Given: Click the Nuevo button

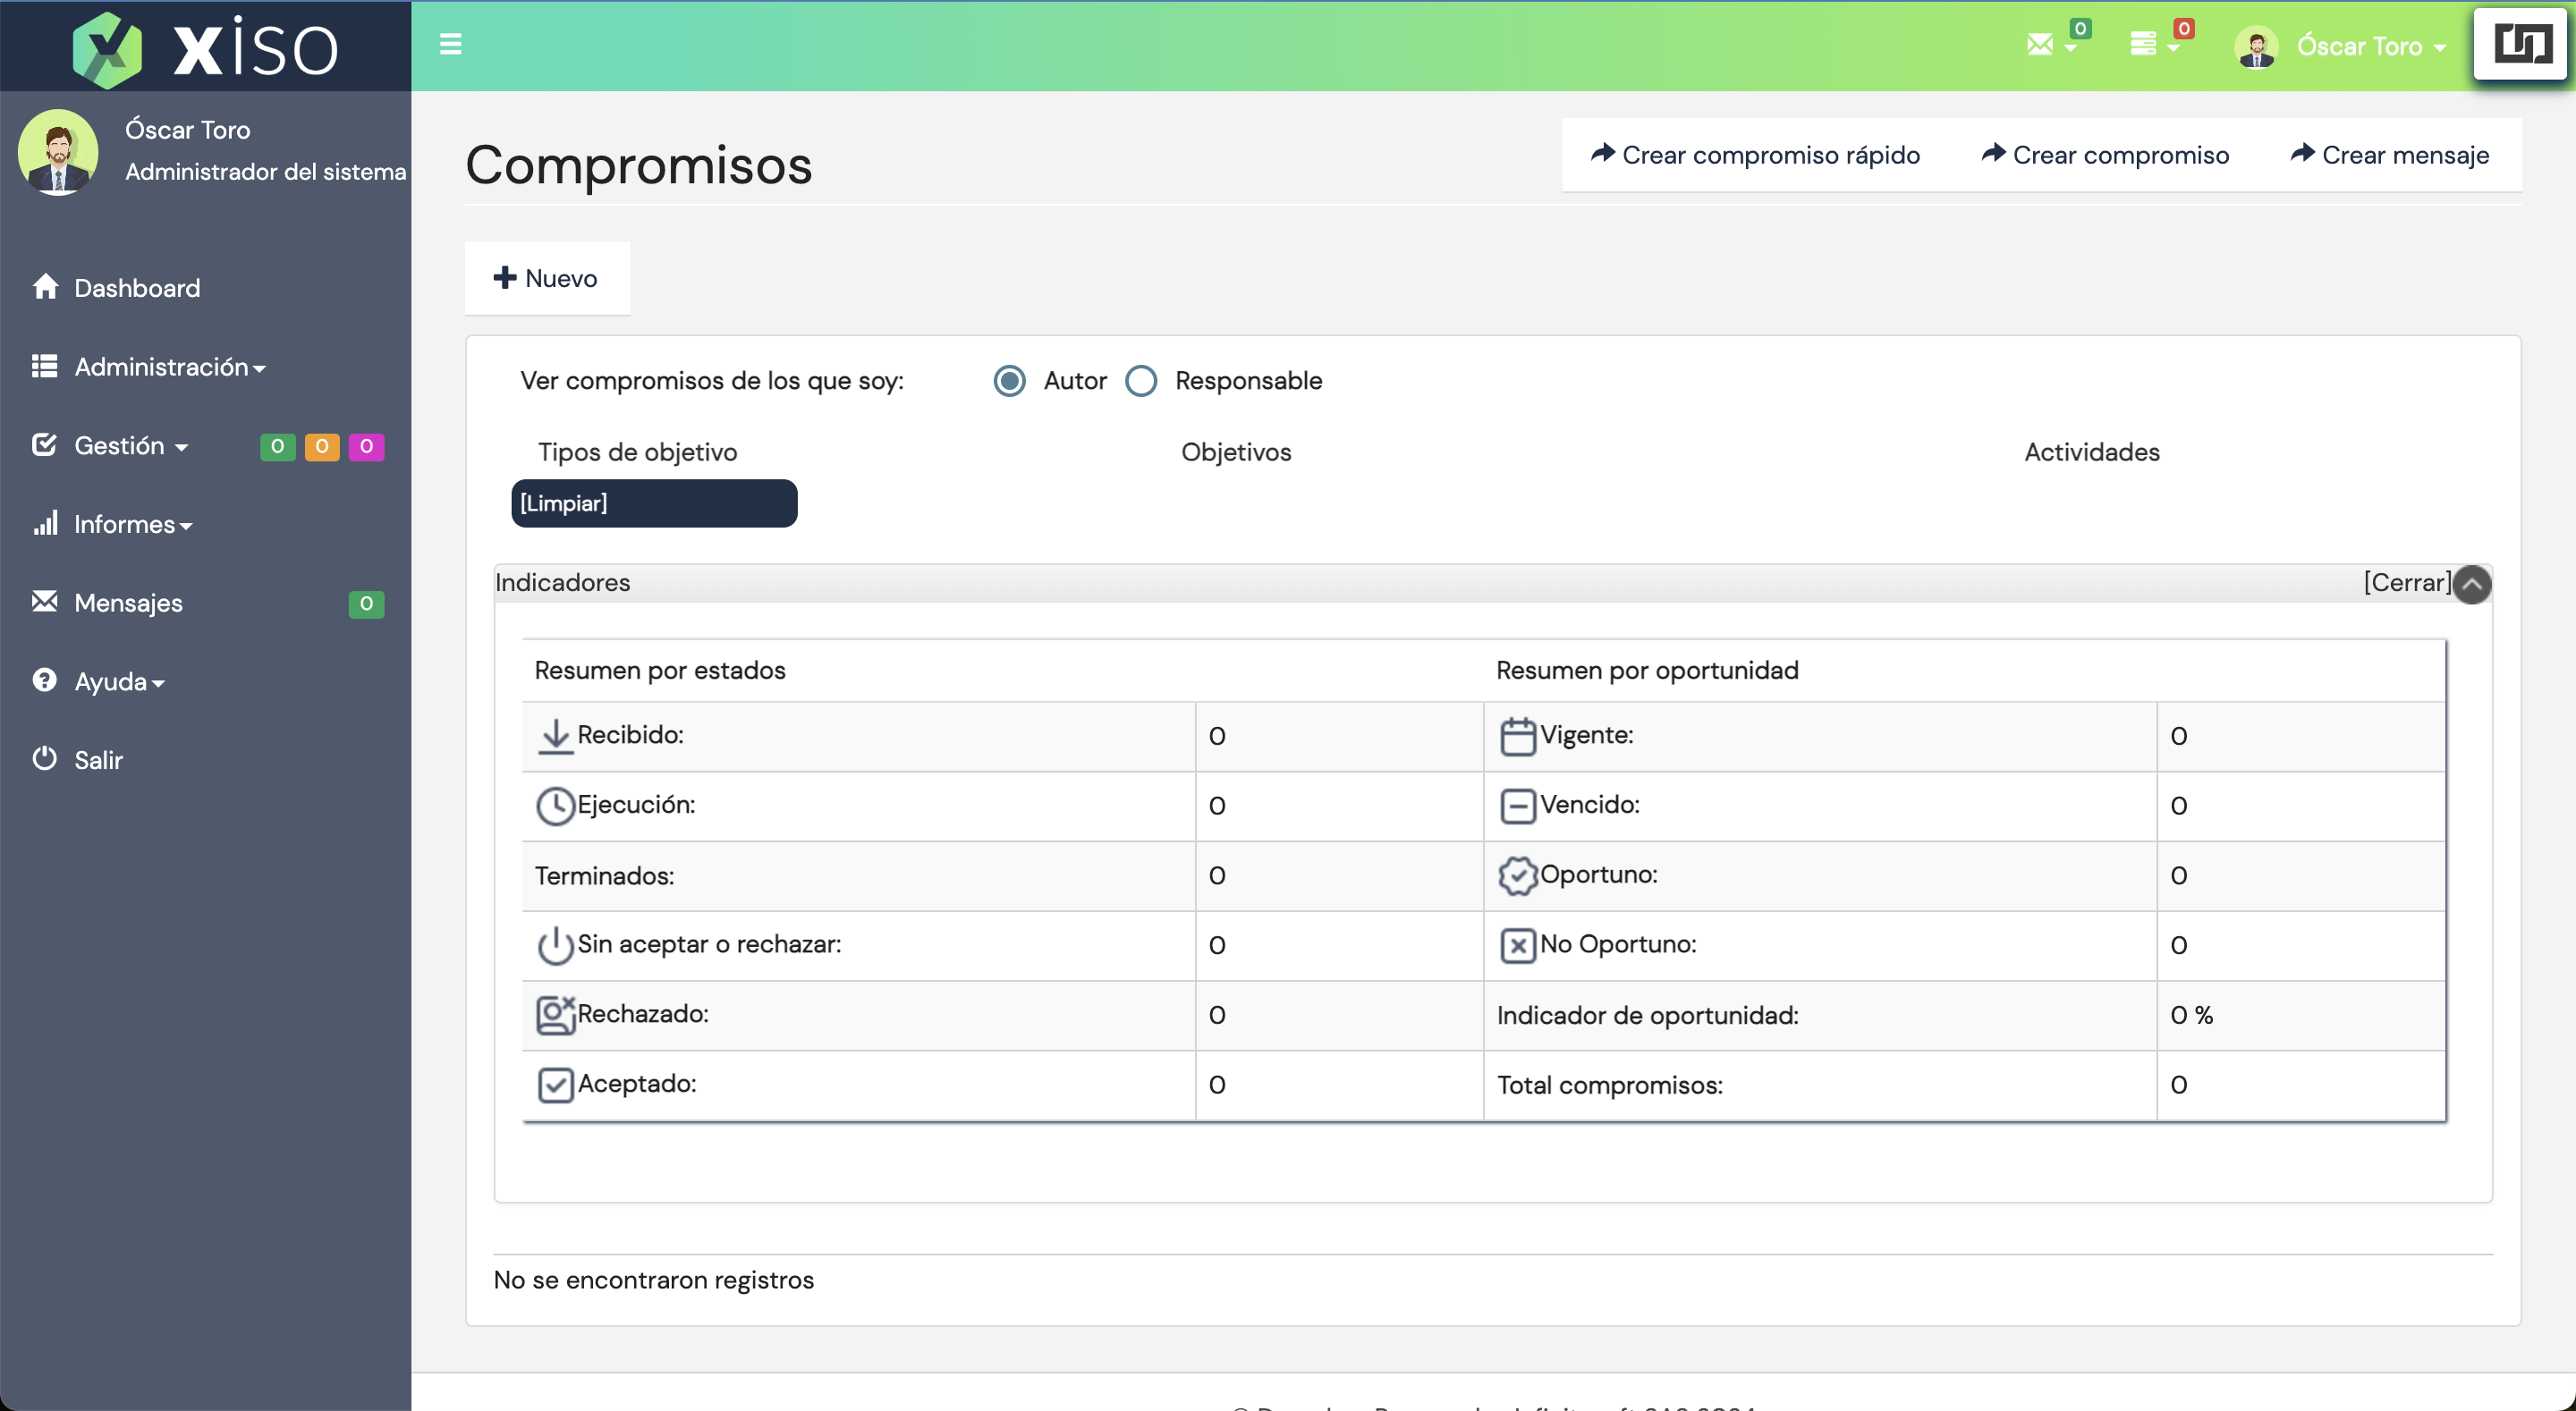Looking at the screenshot, I should pos(547,278).
